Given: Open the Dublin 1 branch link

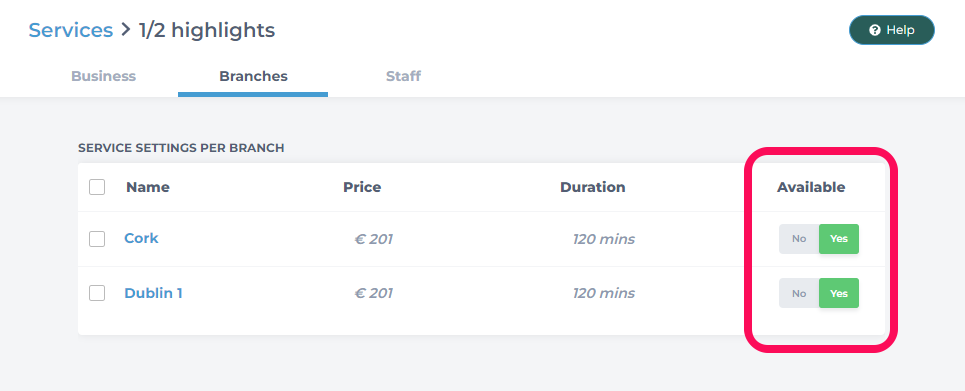Looking at the screenshot, I should (x=153, y=293).
